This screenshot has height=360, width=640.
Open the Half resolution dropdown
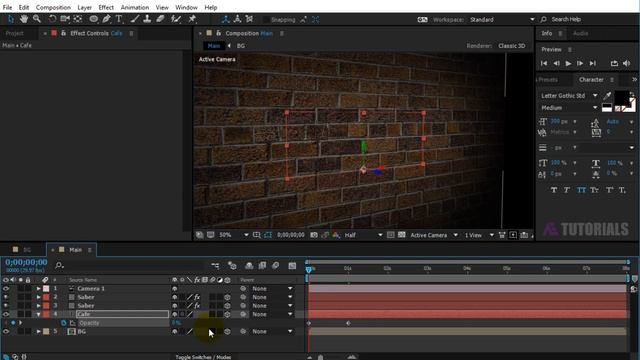click(x=363, y=235)
